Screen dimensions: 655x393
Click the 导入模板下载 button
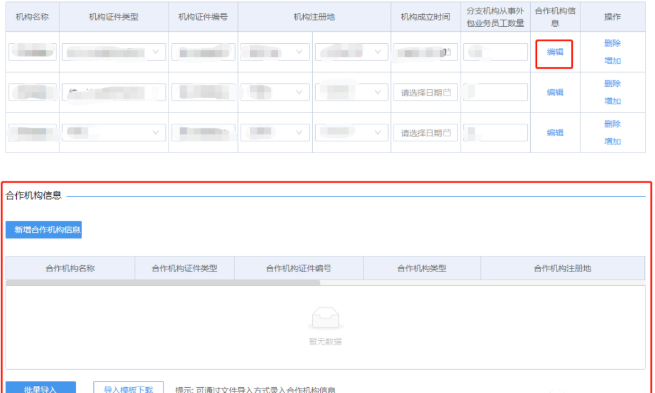tap(128, 387)
